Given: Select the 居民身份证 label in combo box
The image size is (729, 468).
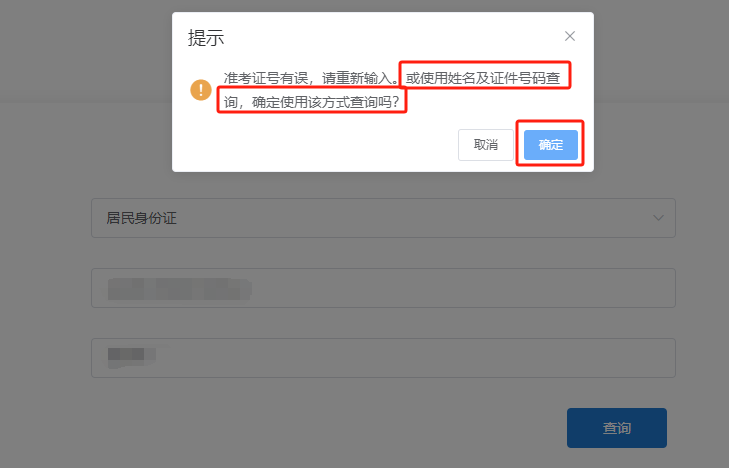Looking at the screenshot, I should tap(141, 218).
